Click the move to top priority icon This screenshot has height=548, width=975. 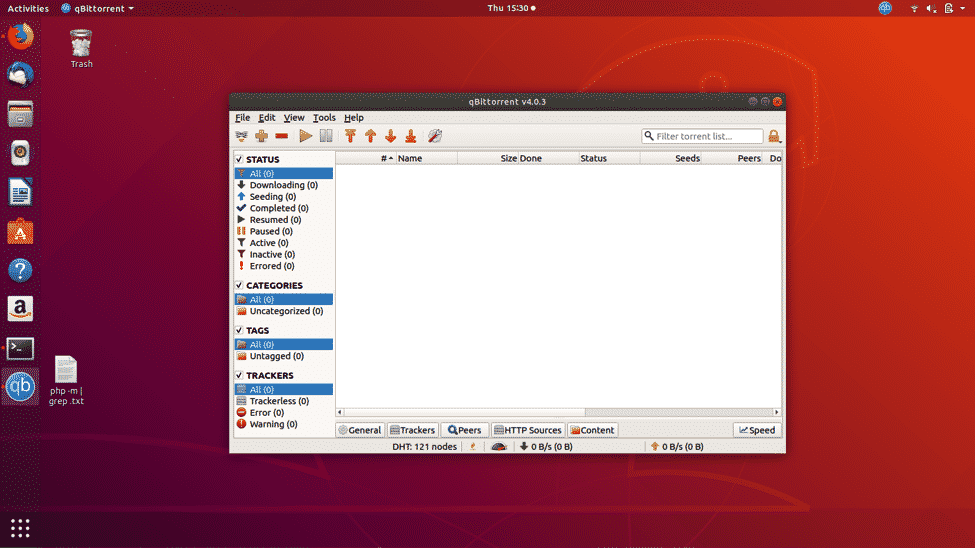pyautogui.click(x=350, y=136)
